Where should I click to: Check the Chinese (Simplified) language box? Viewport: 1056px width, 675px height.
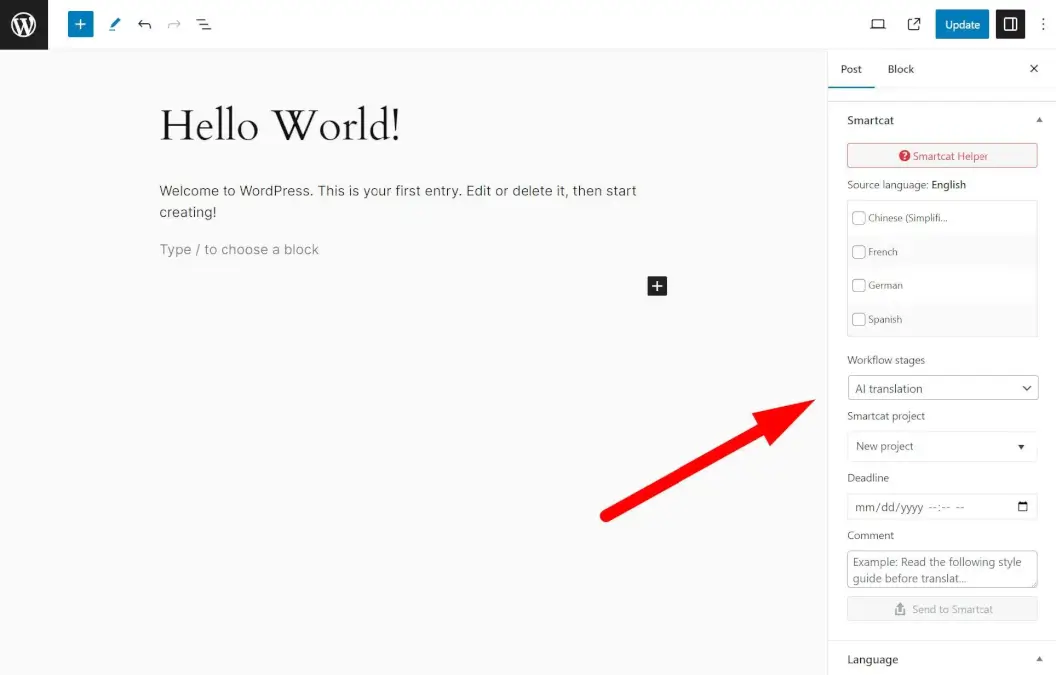click(859, 218)
